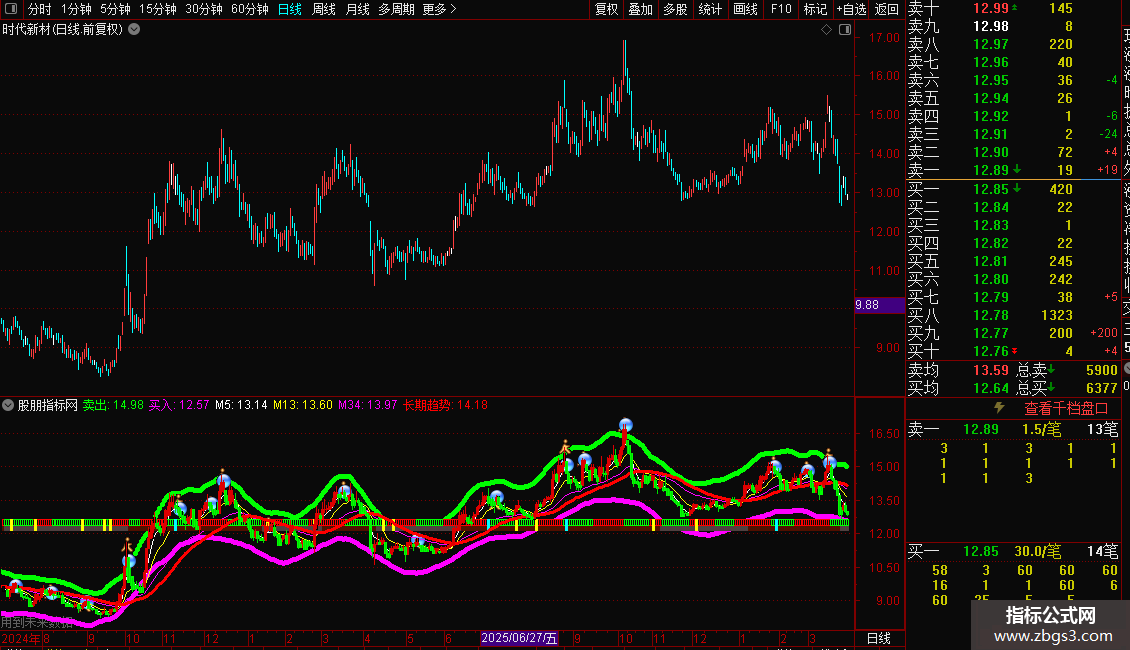Screen dimensions: 1130x650
Task: Click the 2024年 label on the time axis
Action: [x=21, y=638]
